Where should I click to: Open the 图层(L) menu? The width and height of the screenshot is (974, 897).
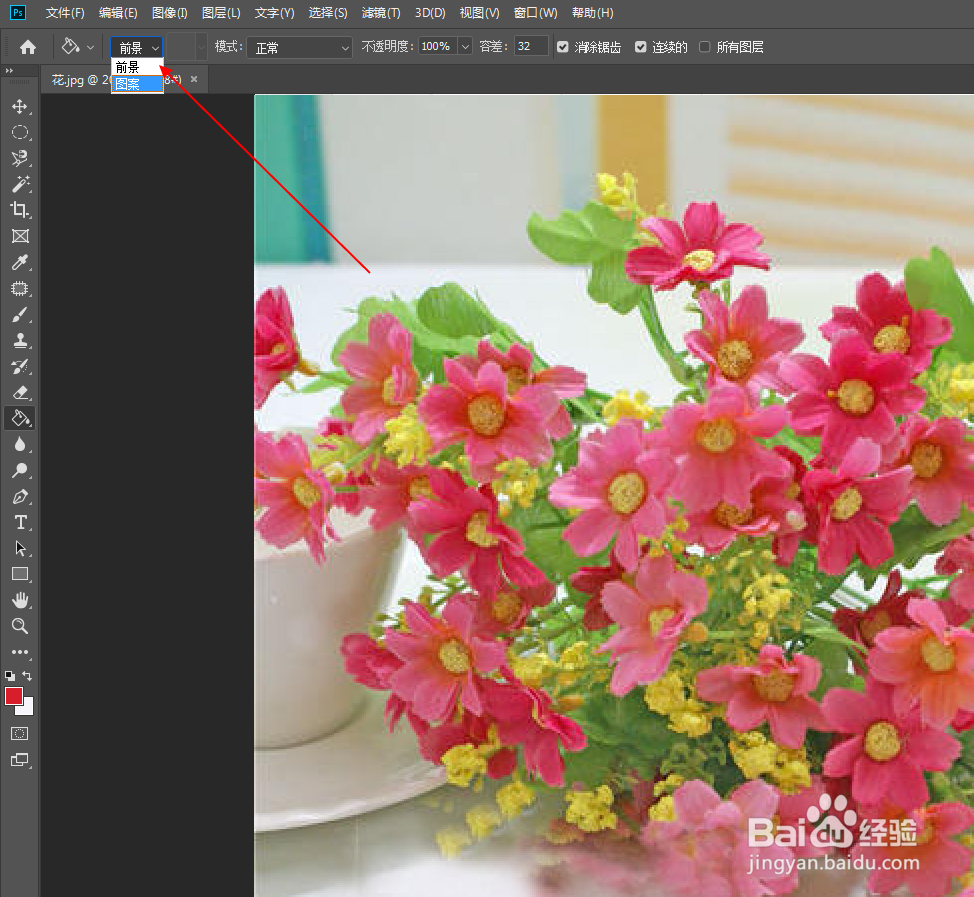click(221, 13)
